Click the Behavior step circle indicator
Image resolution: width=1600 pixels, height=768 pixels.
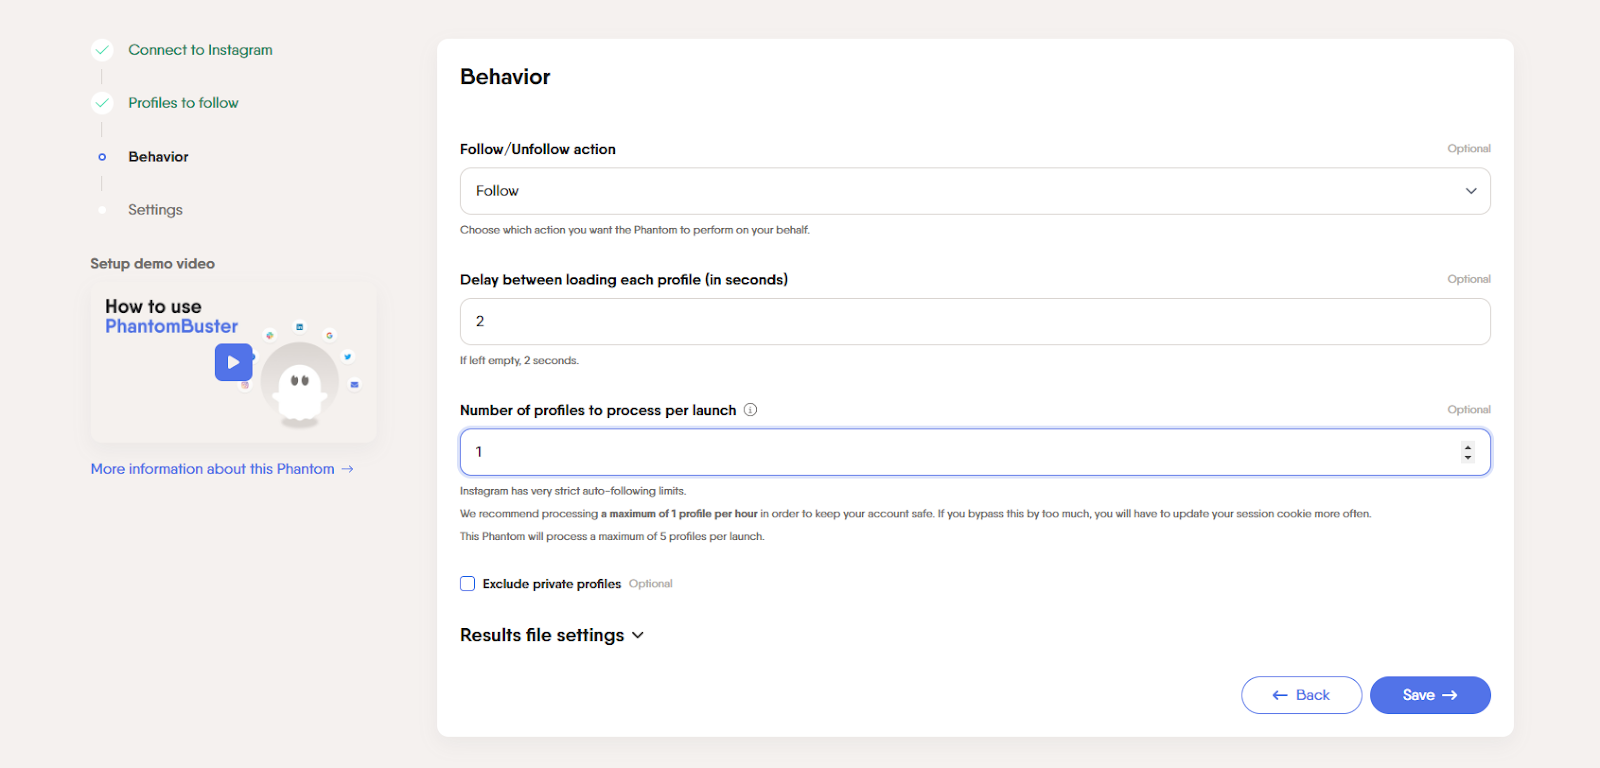(102, 157)
